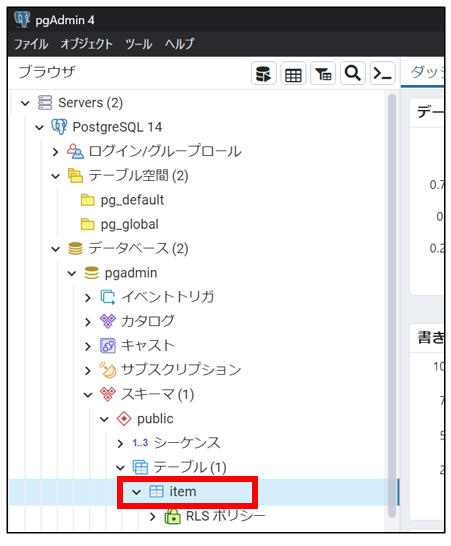This screenshot has height=546, width=451.
Task: Expand the イベントトリガ node
Action: point(88,297)
